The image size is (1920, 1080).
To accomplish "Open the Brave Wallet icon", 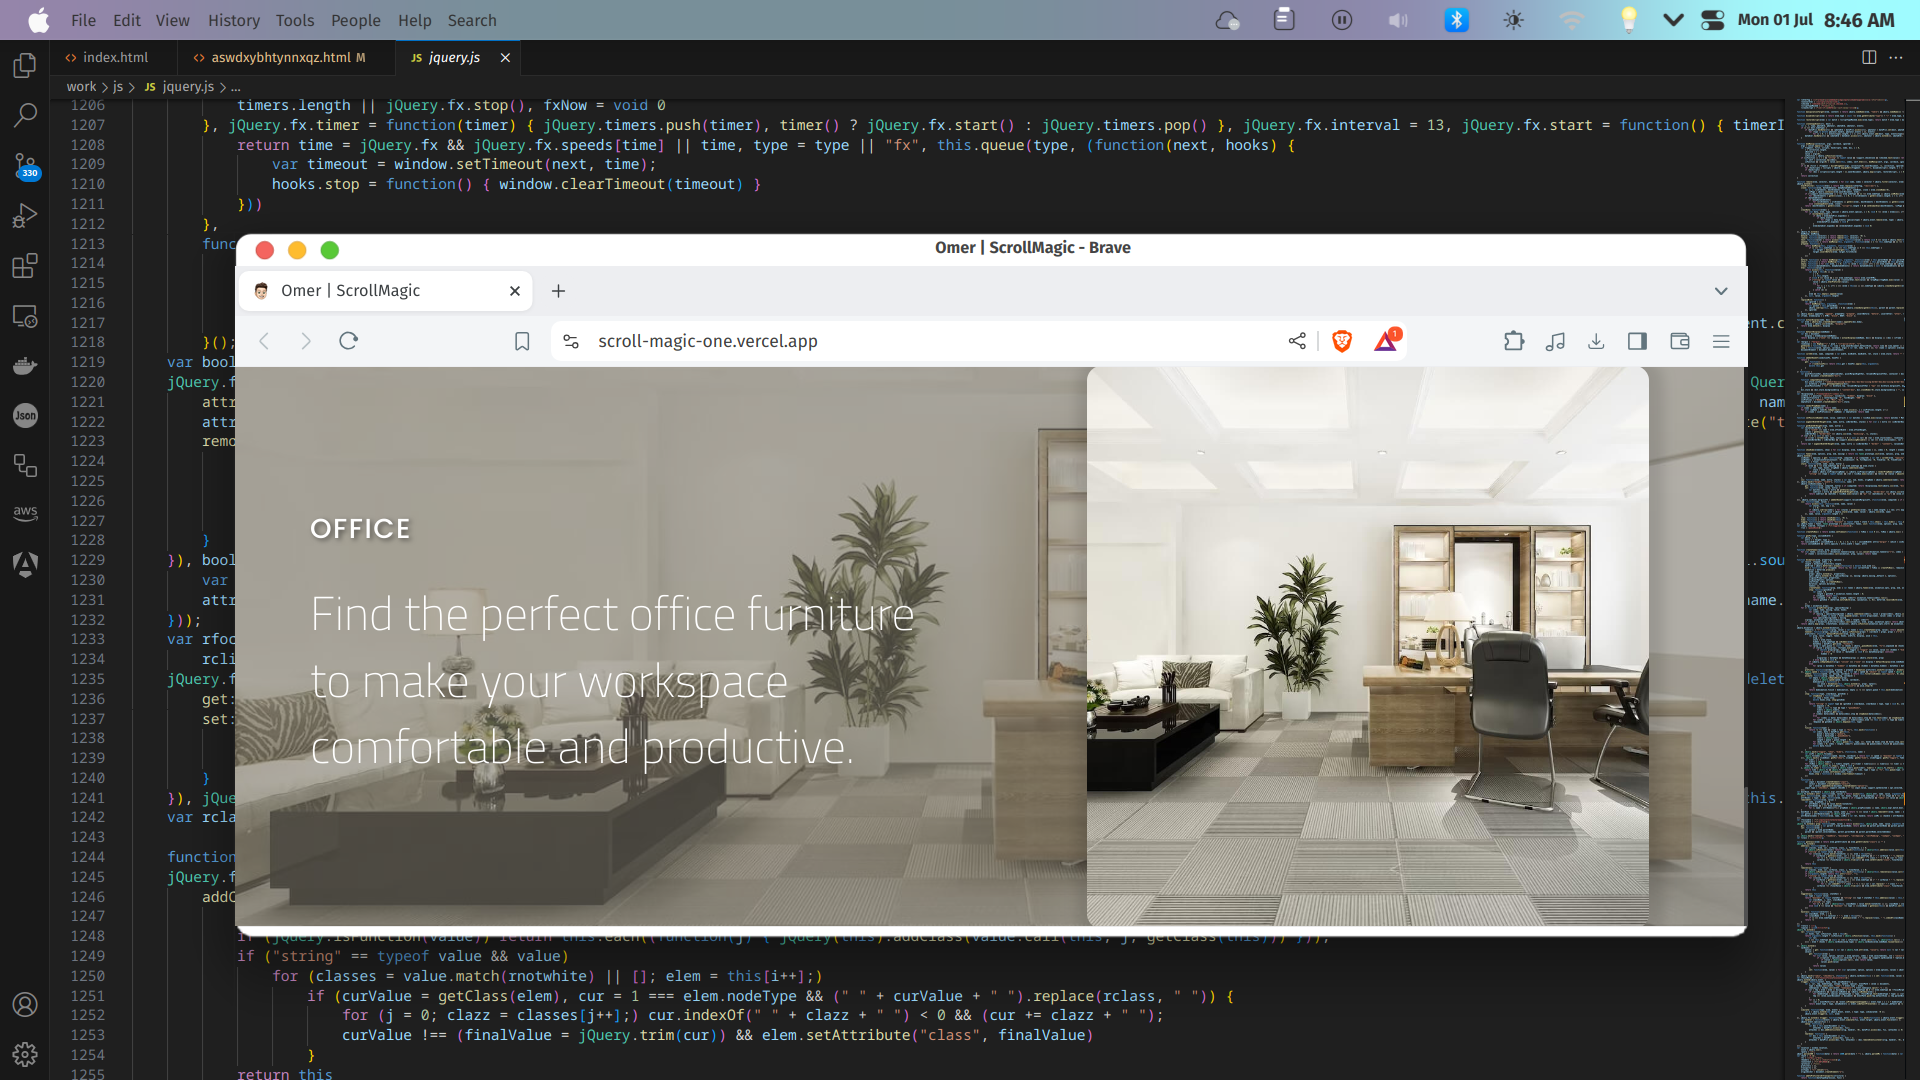I will (1680, 342).
